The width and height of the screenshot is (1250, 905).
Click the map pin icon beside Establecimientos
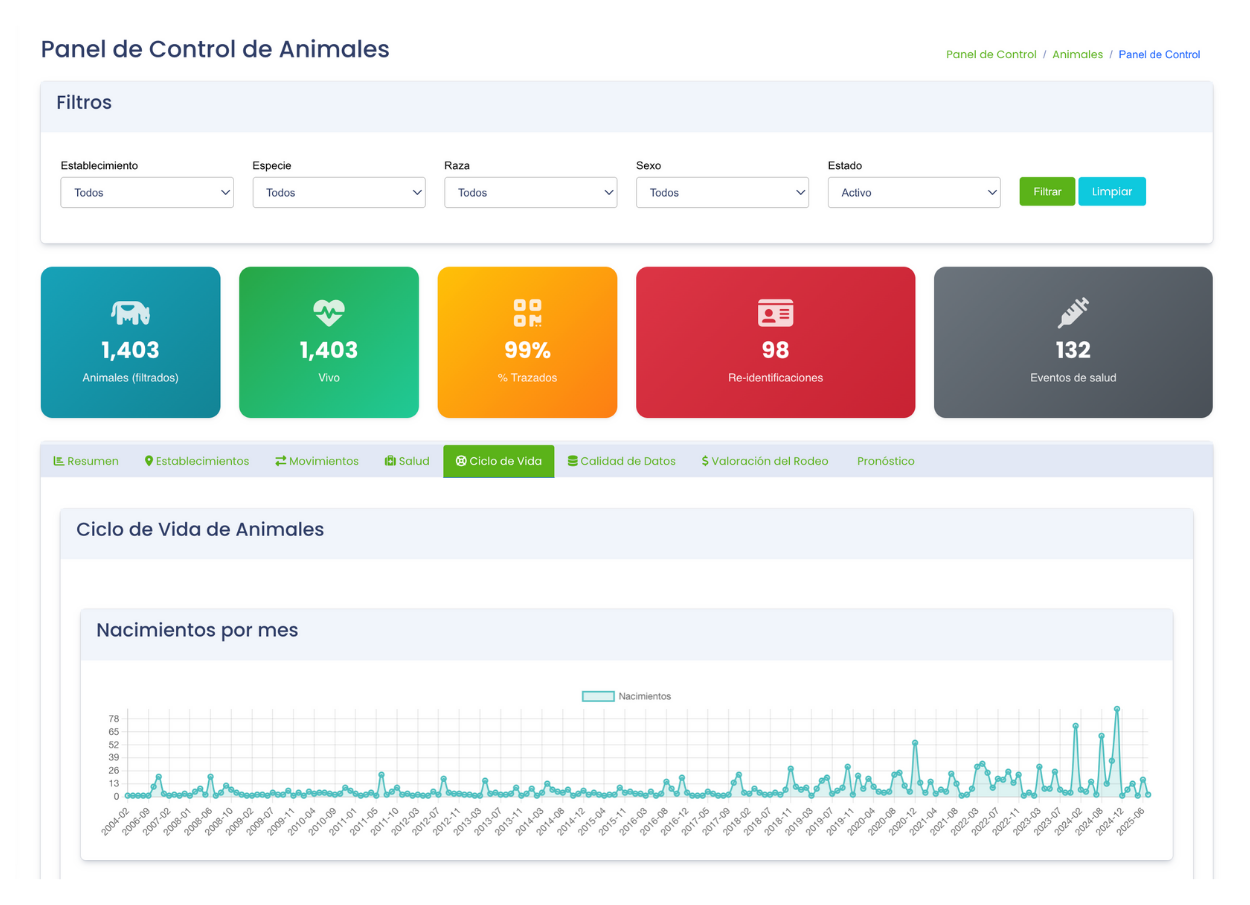coord(149,461)
